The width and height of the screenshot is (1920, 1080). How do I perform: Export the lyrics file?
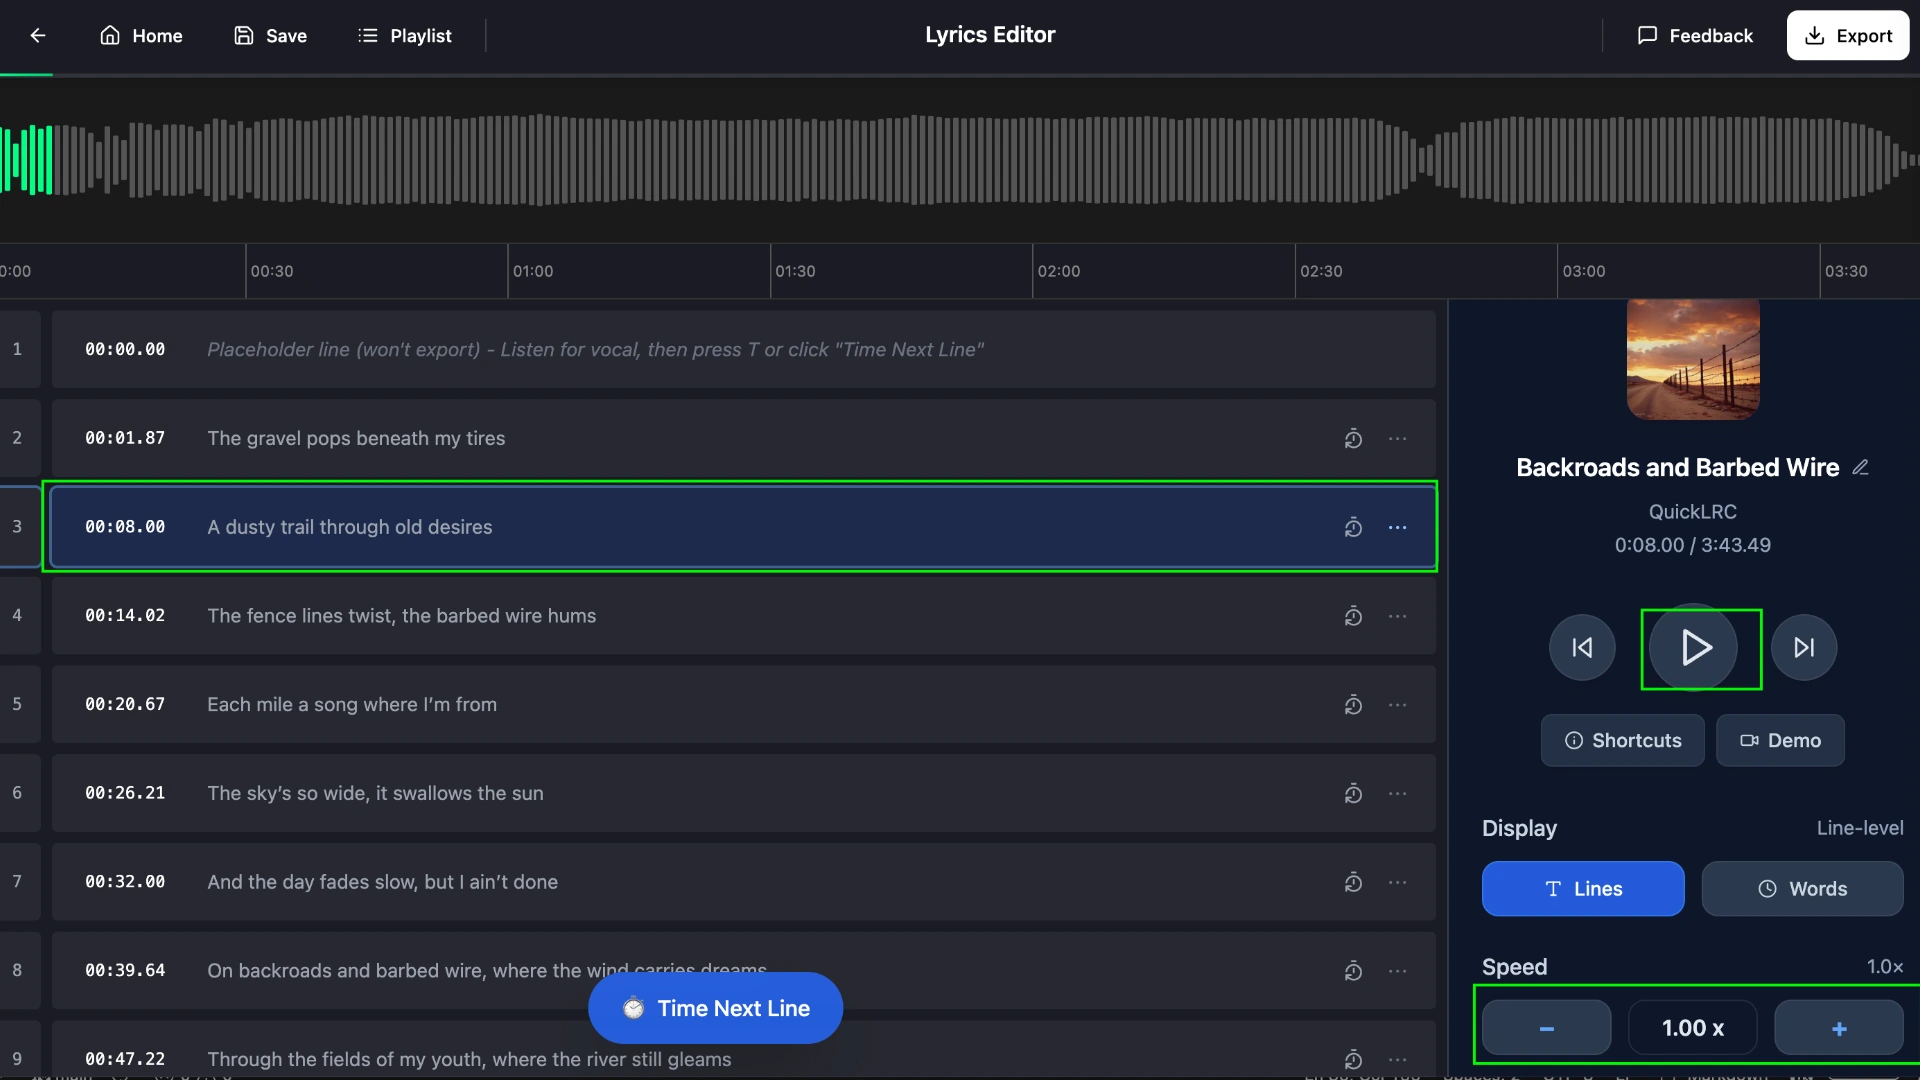pos(1847,35)
